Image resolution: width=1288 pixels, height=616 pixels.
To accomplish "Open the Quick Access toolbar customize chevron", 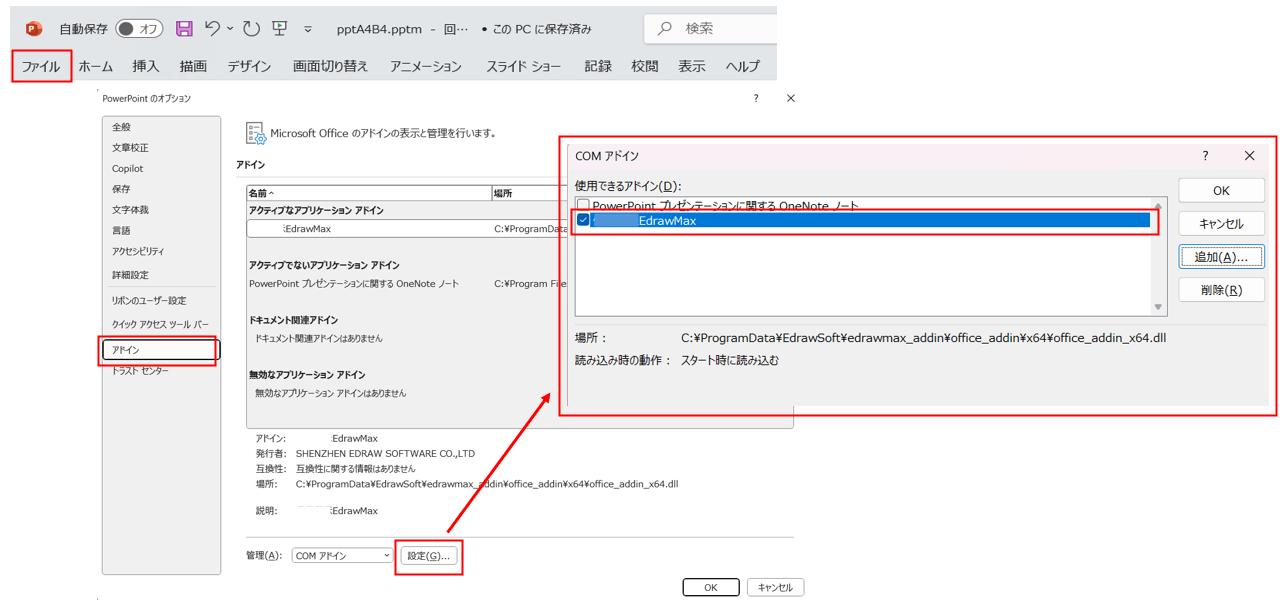I will [307, 28].
